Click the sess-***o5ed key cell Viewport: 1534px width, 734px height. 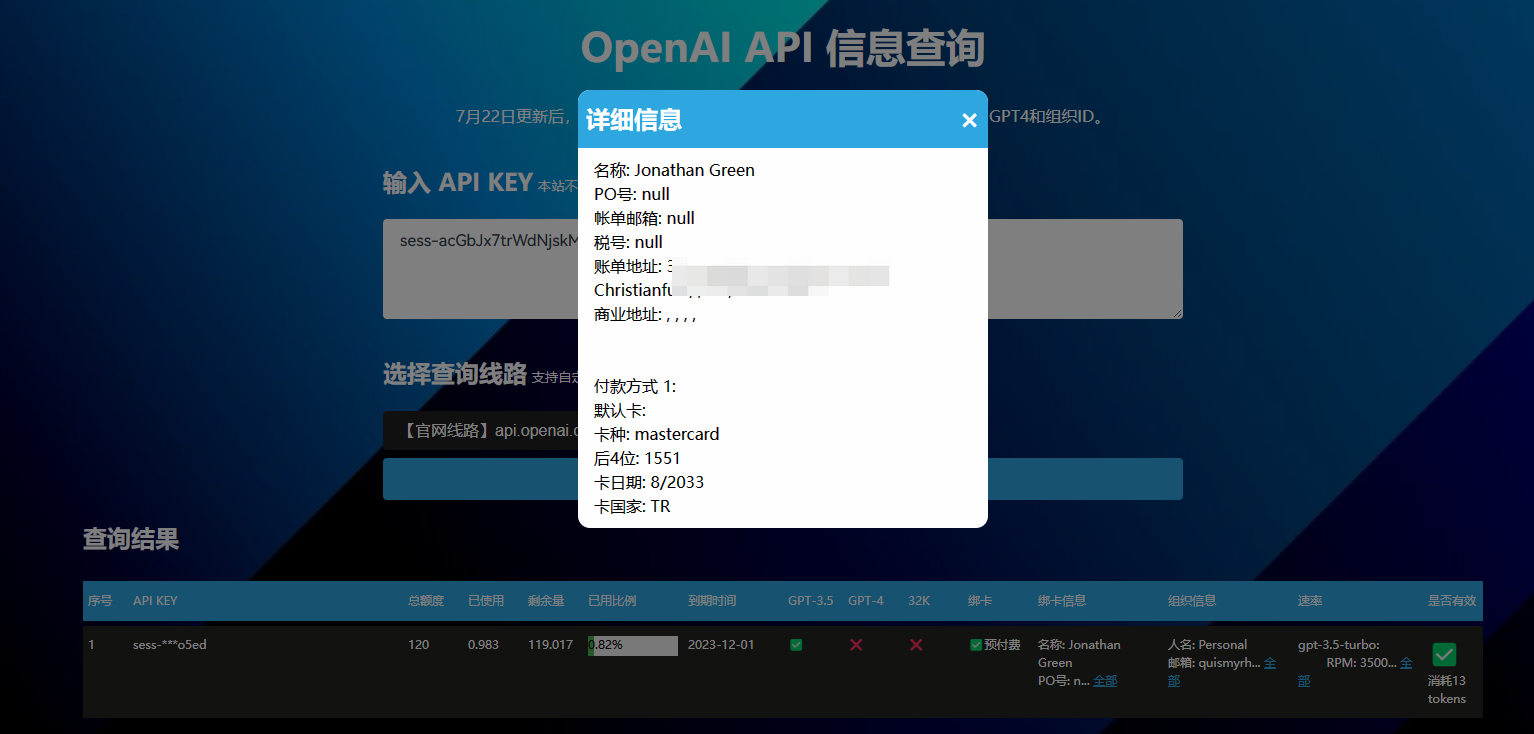(x=170, y=645)
